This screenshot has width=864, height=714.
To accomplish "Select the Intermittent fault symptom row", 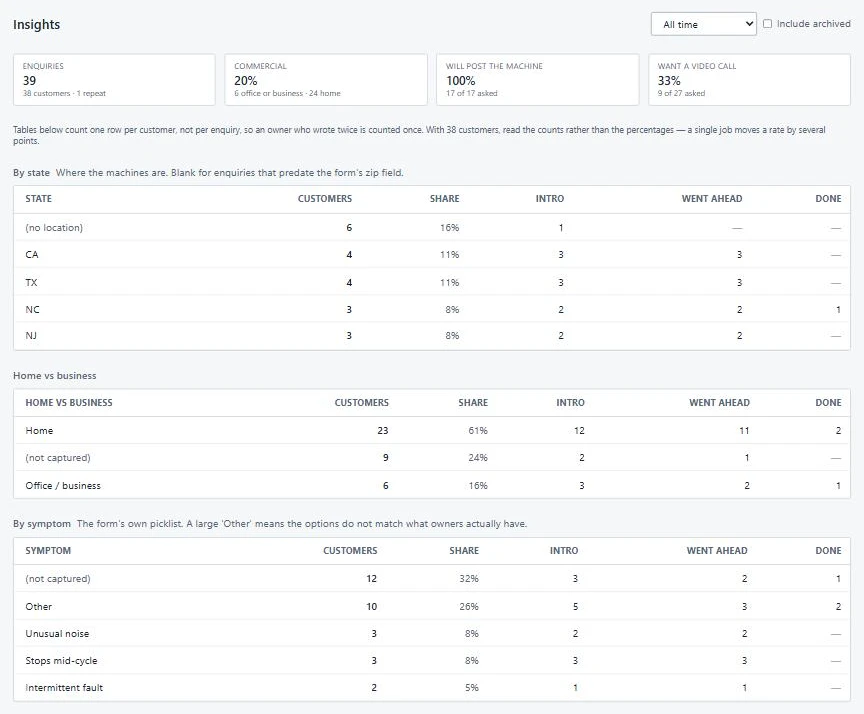I will coord(432,687).
